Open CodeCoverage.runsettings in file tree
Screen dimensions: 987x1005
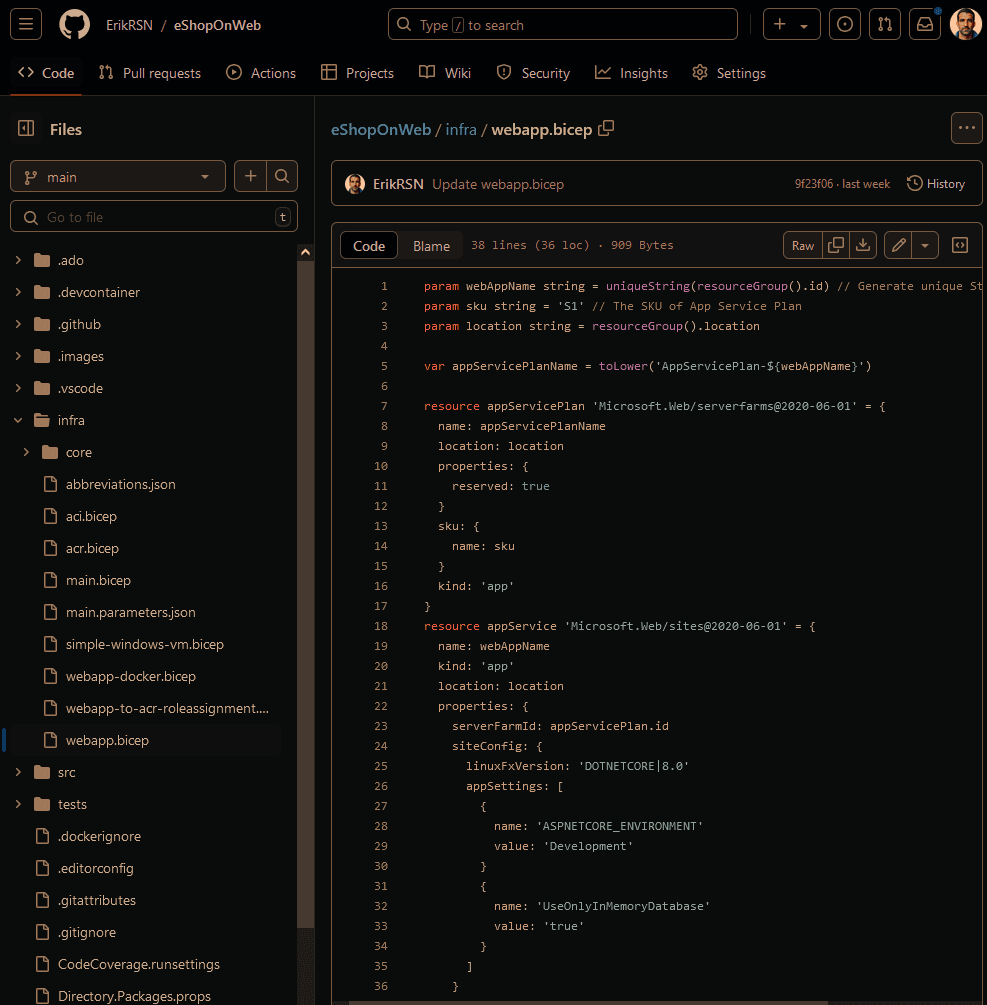pyautogui.click(x=138, y=965)
